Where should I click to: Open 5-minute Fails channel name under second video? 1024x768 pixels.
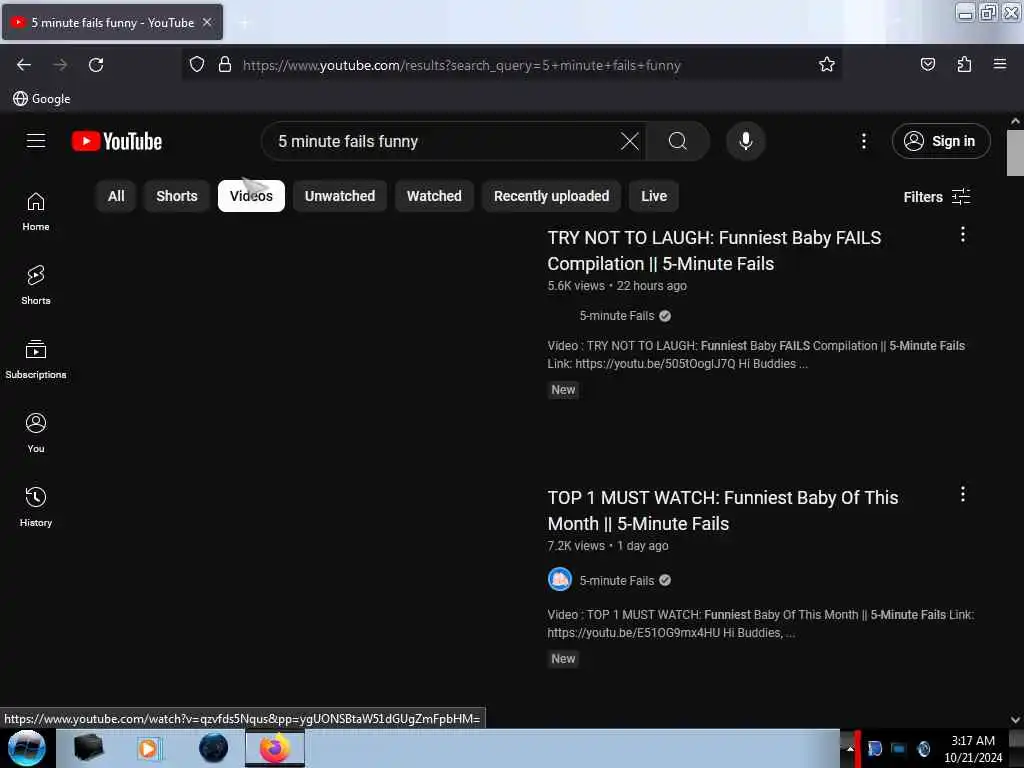(617, 581)
